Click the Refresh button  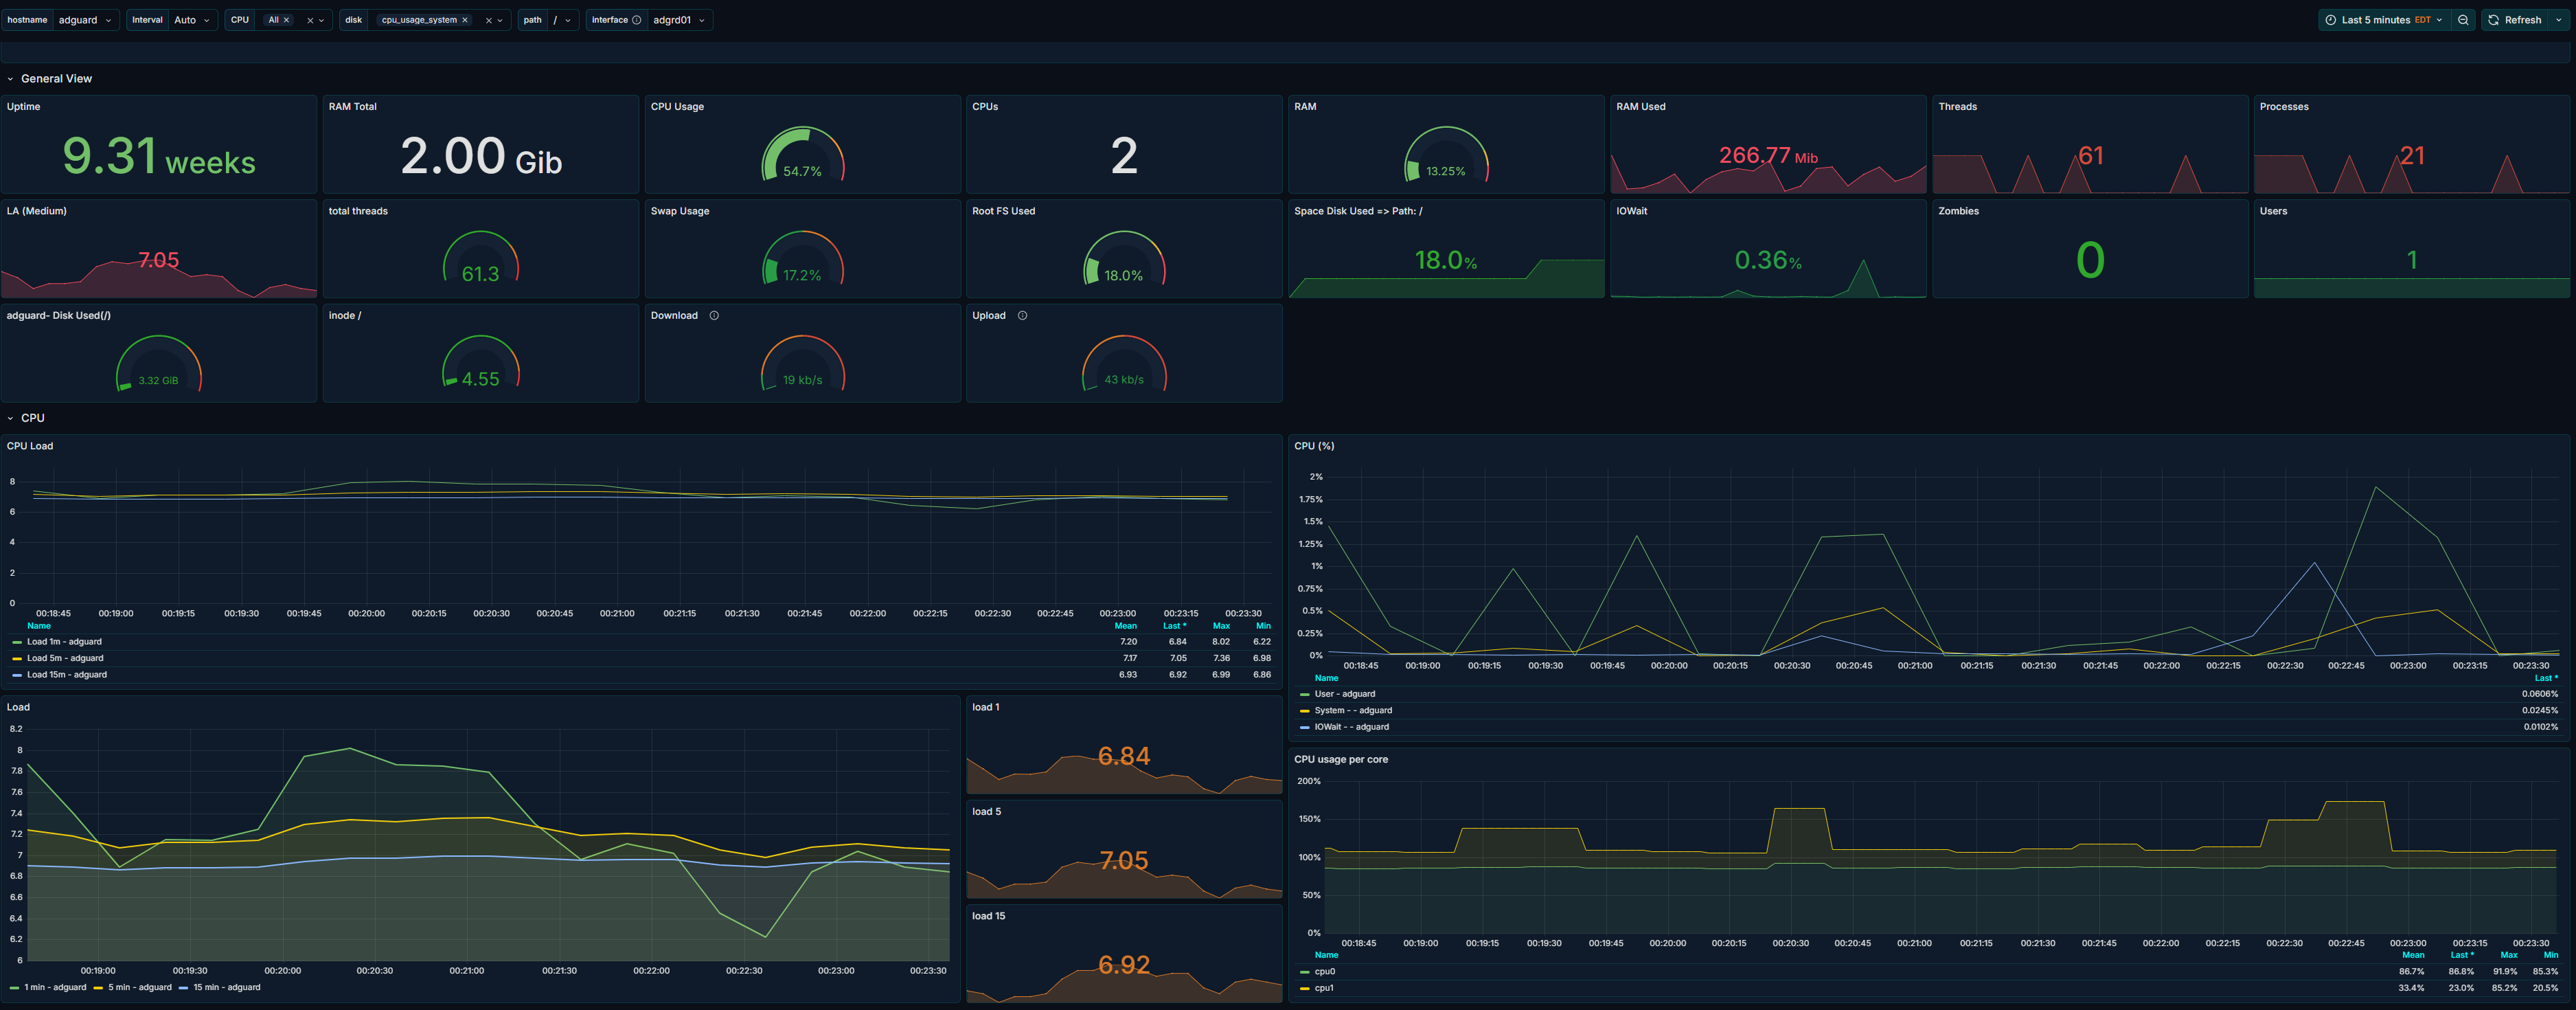2515,20
